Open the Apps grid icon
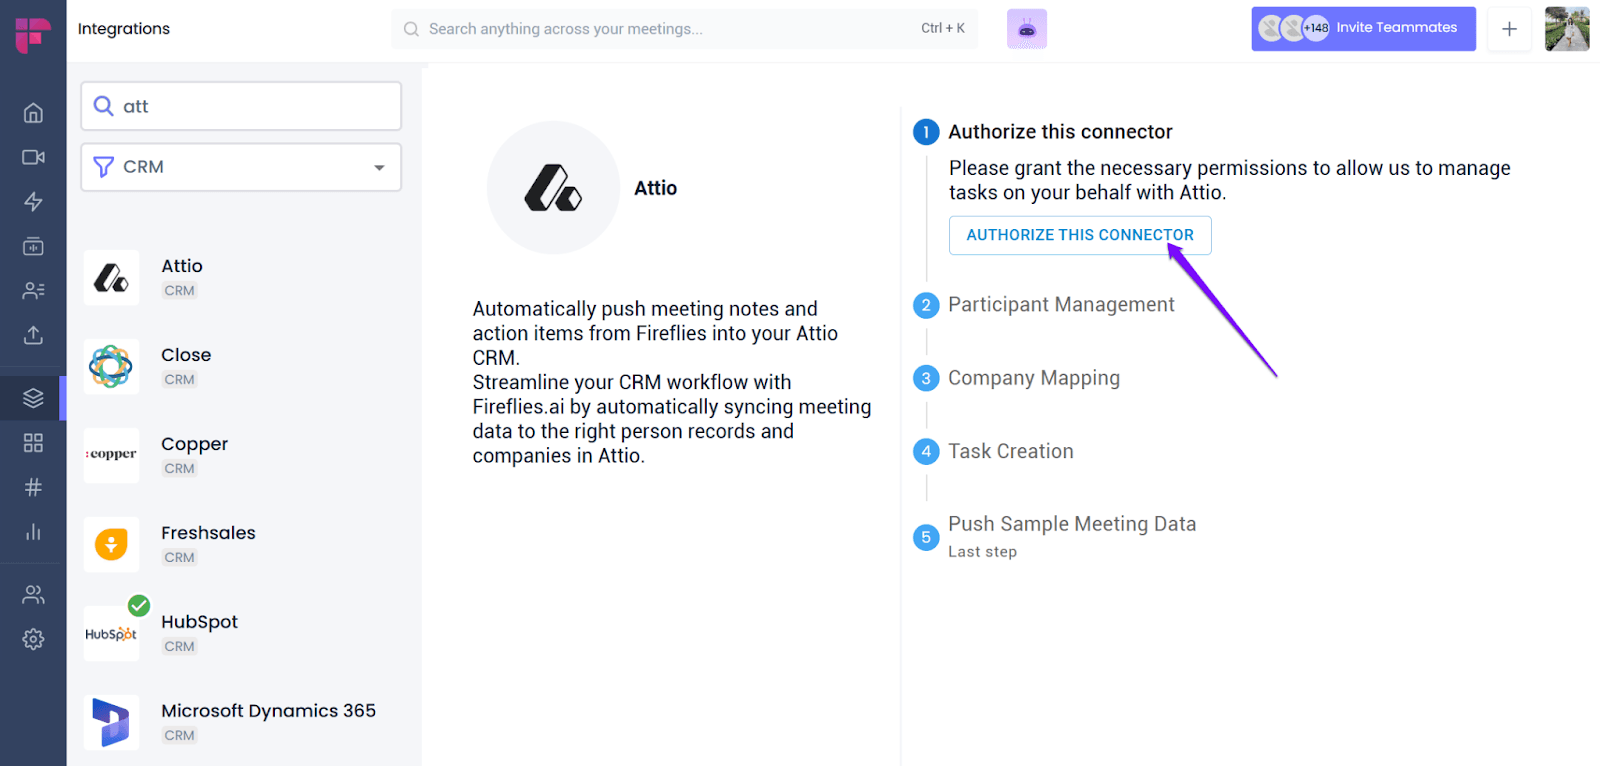 pyautogui.click(x=33, y=443)
